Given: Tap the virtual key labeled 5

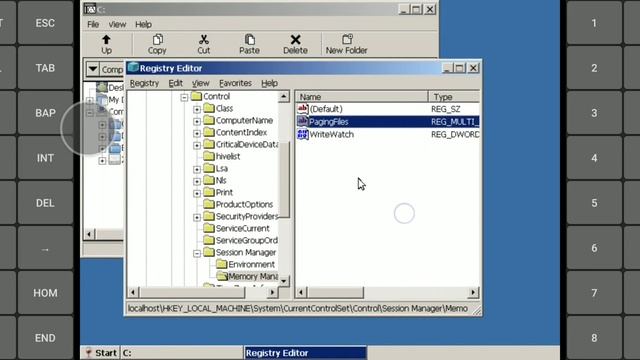Looking at the screenshot, I should click(594, 203).
